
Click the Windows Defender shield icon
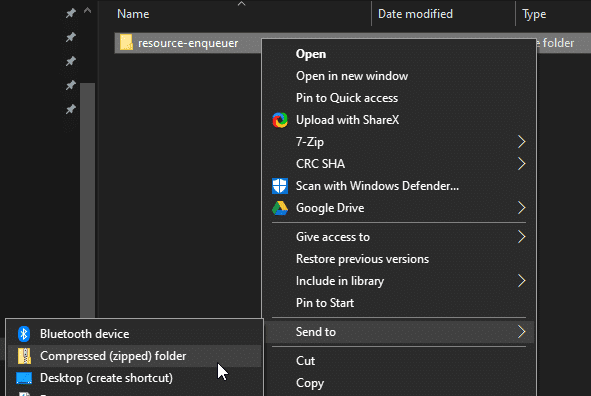[x=280, y=186]
